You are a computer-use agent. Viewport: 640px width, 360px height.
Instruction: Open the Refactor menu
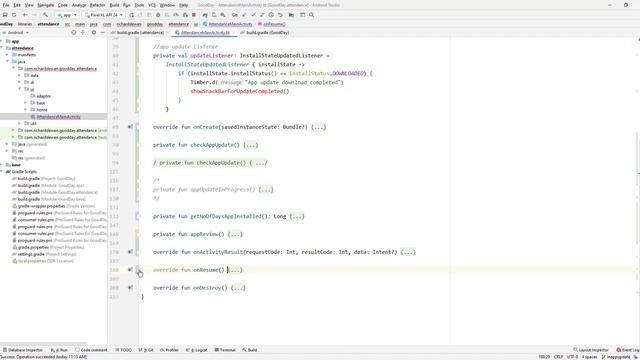tap(98, 5)
